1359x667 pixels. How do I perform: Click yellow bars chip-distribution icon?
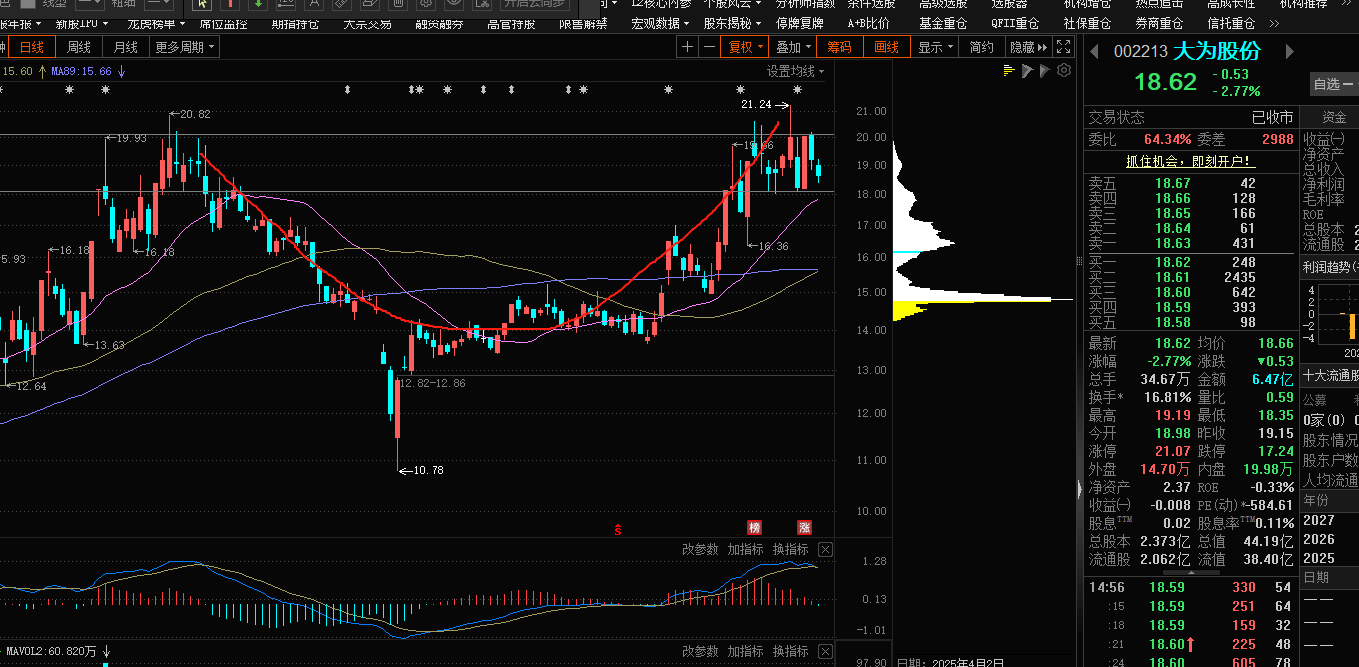1009,70
